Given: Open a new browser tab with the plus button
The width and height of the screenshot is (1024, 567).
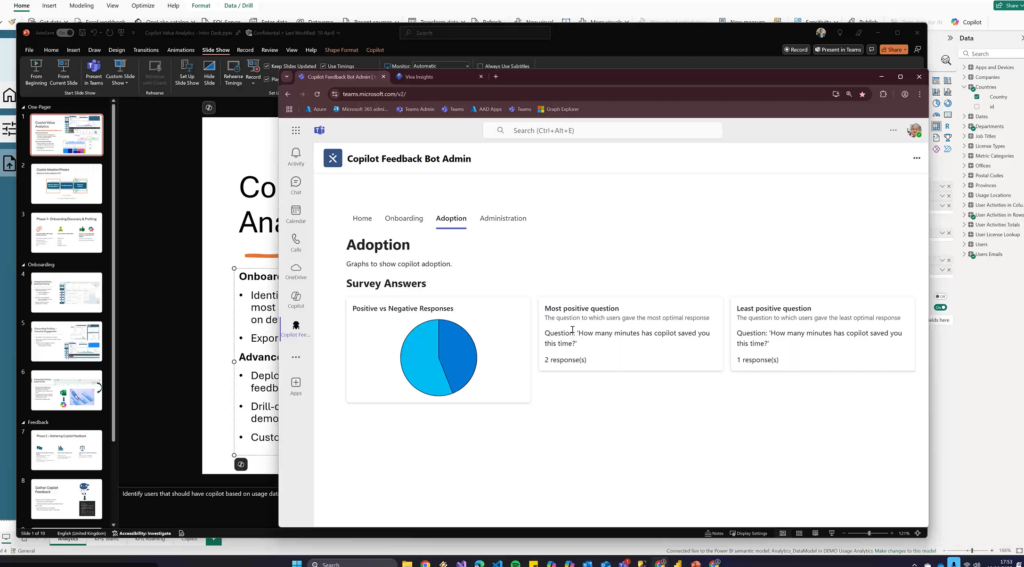Looking at the screenshot, I should [x=496, y=76].
